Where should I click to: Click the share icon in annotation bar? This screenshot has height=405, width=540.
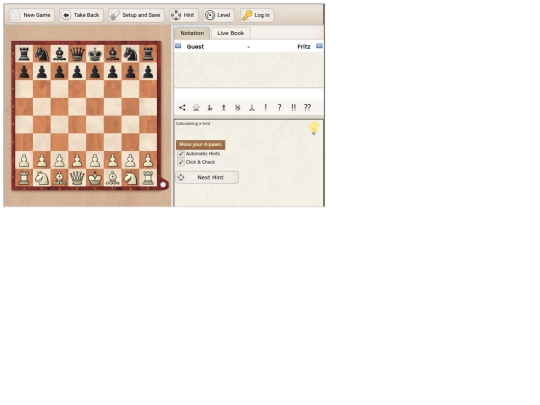(182, 107)
